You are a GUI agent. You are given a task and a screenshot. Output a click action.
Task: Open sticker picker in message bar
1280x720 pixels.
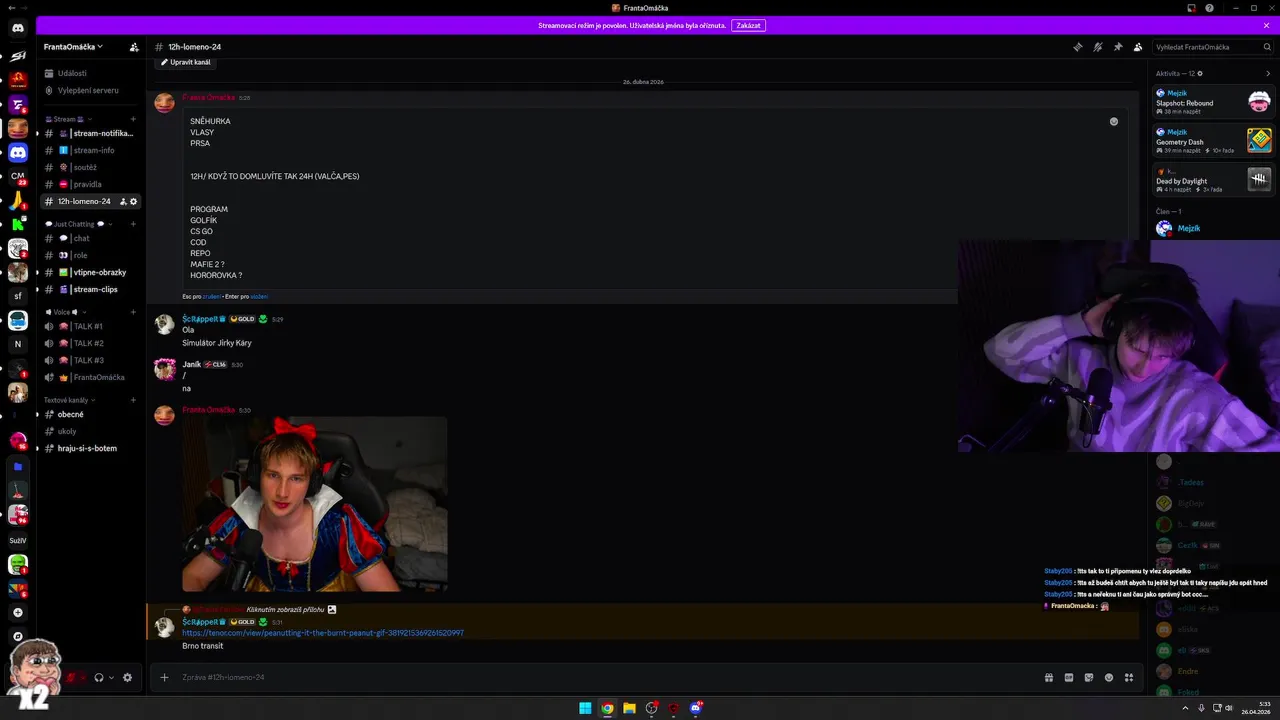point(1089,677)
